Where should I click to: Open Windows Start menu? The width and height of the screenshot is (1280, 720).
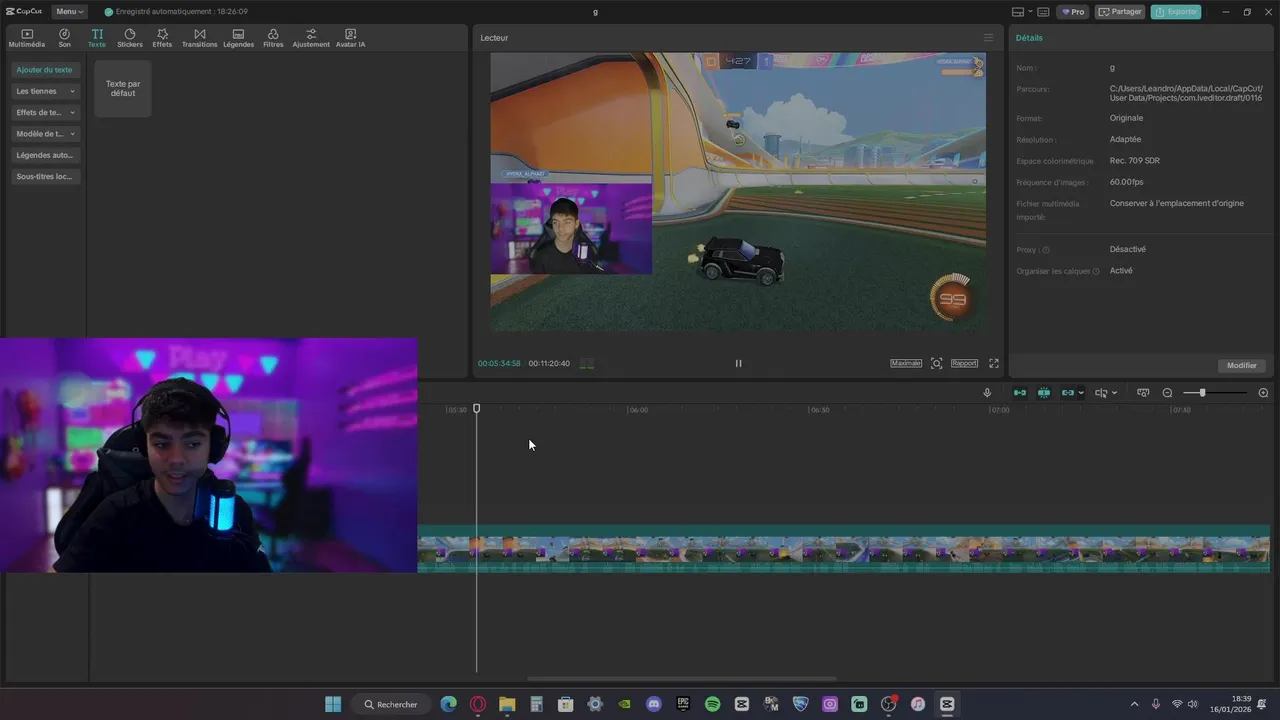(x=333, y=704)
